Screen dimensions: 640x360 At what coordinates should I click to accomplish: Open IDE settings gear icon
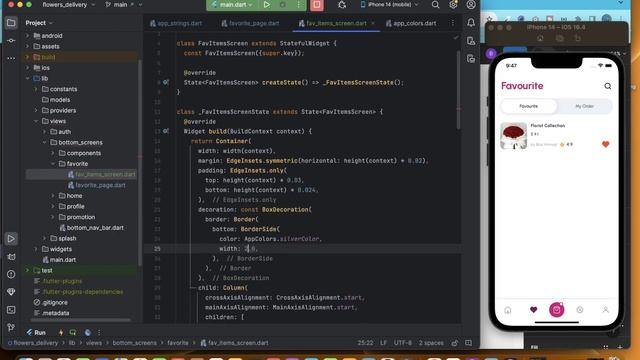pyautogui.click(x=453, y=5)
